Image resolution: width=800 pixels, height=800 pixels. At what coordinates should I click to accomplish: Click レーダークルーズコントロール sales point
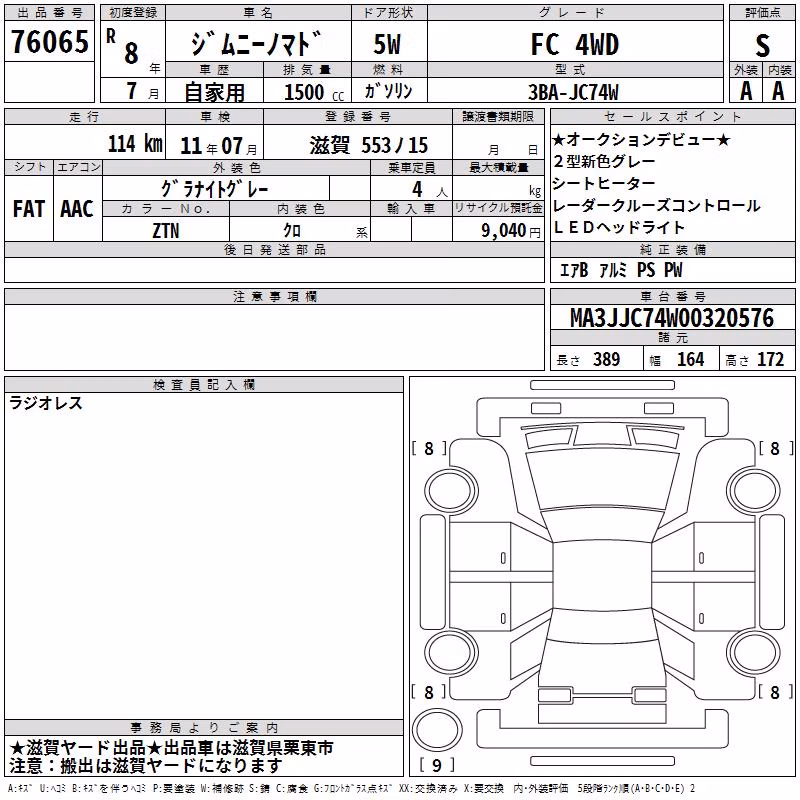coord(656,206)
